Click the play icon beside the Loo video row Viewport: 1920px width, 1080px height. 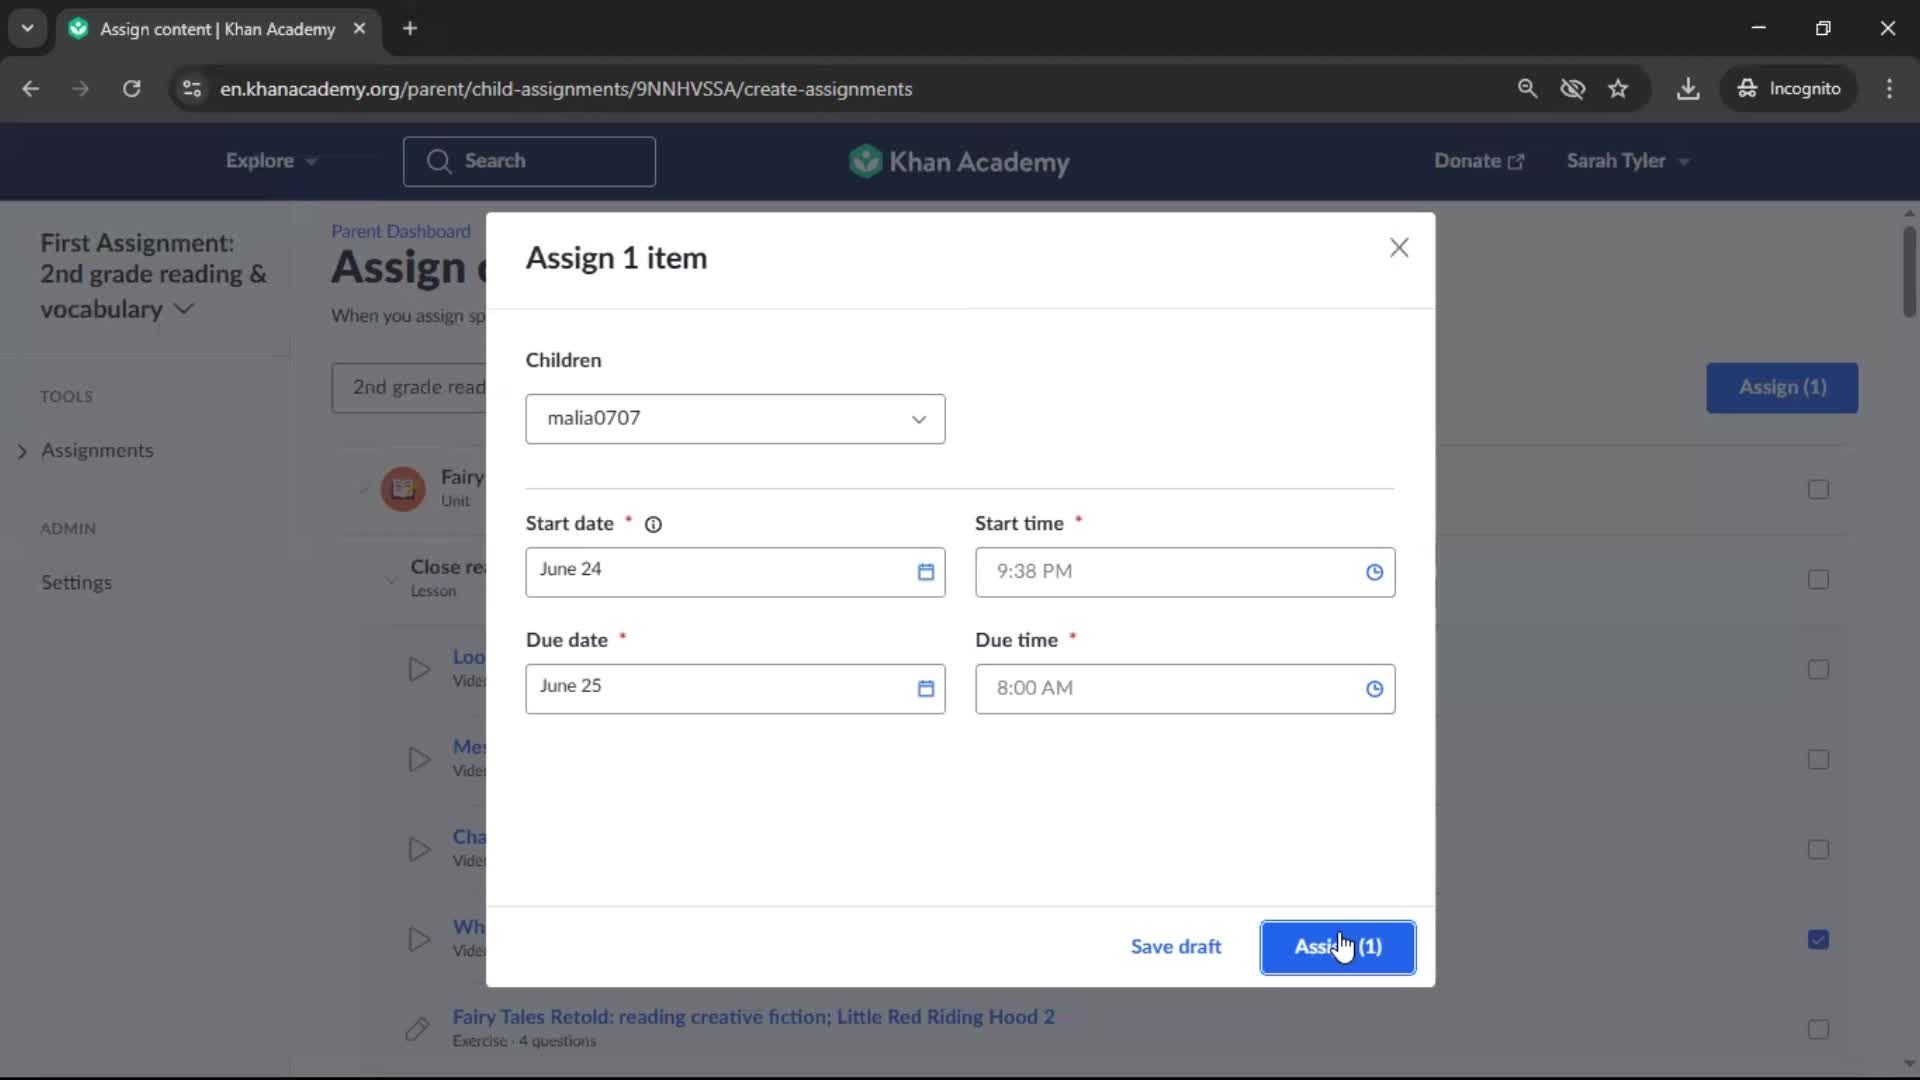pyautogui.click(x=419, y=669)
